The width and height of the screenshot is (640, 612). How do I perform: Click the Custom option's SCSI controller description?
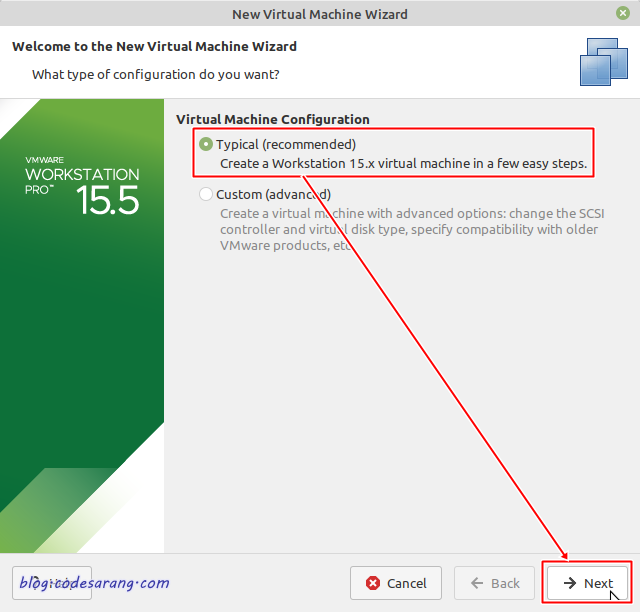point(412,229)
